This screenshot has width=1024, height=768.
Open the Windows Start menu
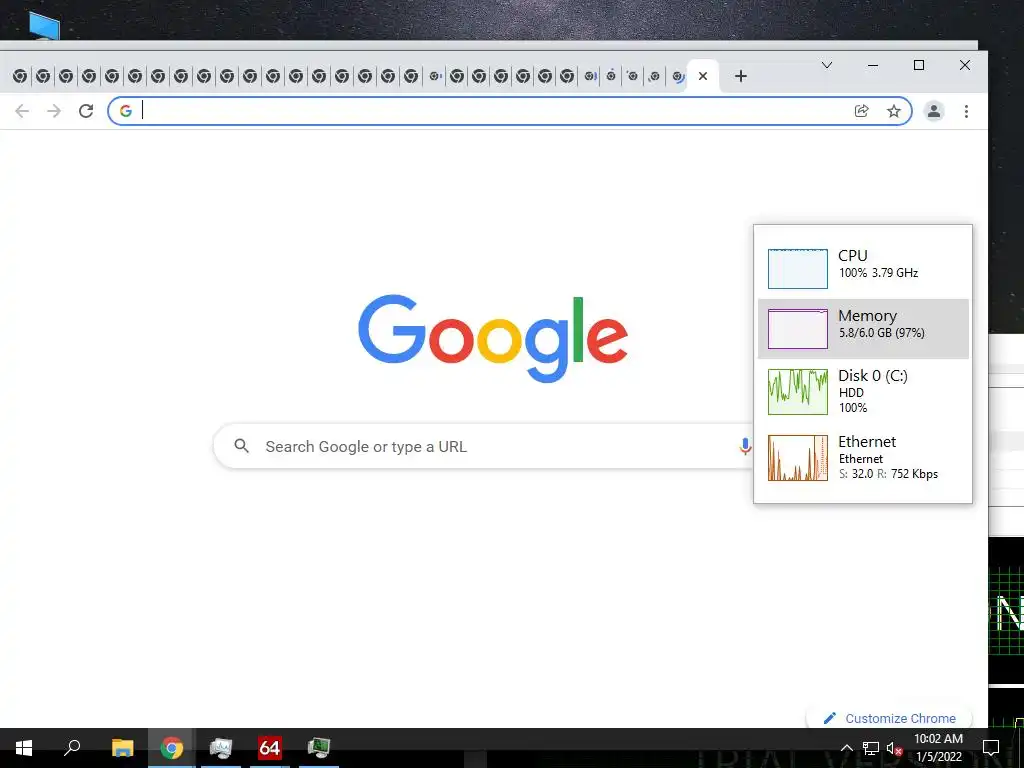(x=24, y=748)
